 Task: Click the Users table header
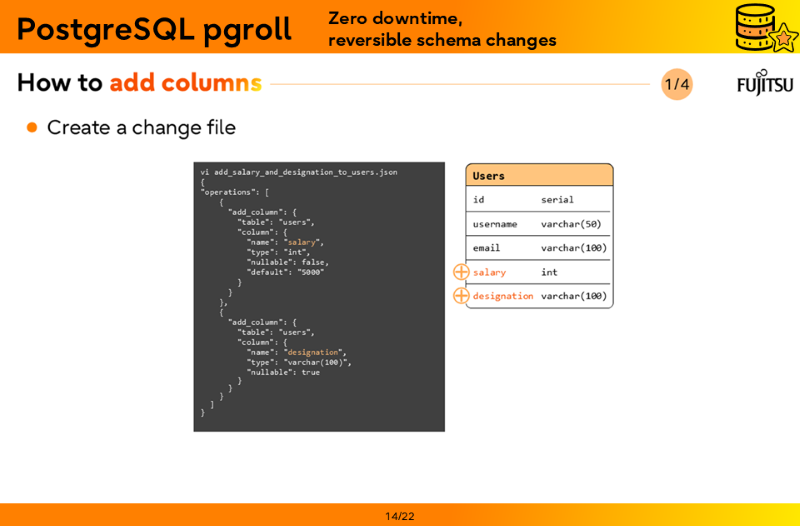point(539,175)
